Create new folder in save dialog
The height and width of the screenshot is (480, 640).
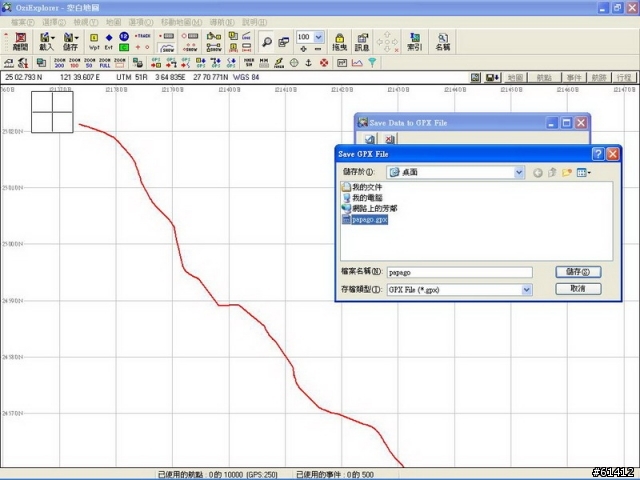click(x=567, y=173)
